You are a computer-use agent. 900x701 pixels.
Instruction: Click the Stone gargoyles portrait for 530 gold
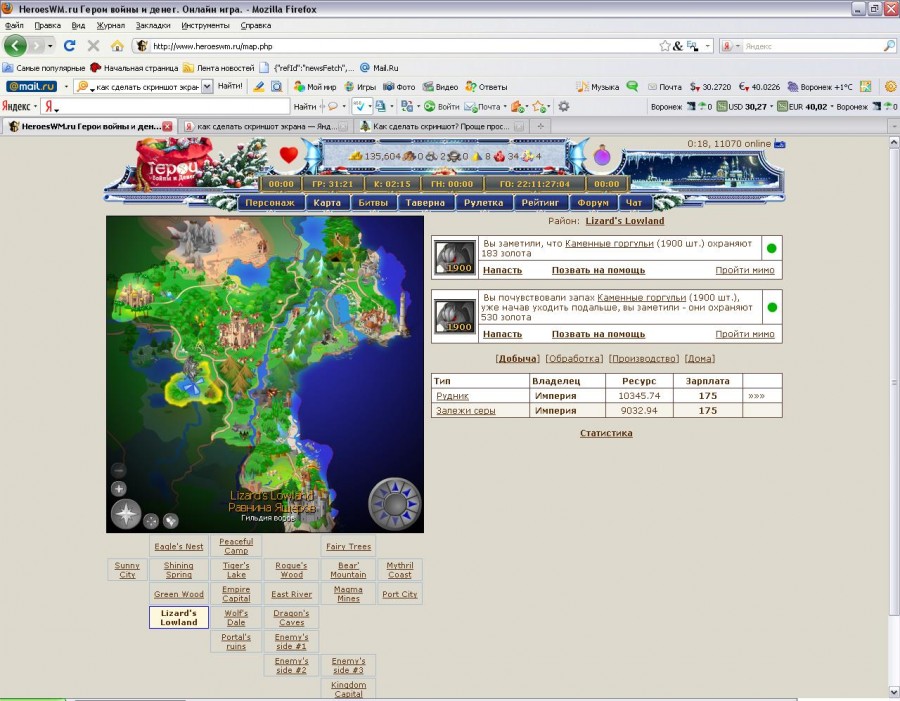(455, 316)
